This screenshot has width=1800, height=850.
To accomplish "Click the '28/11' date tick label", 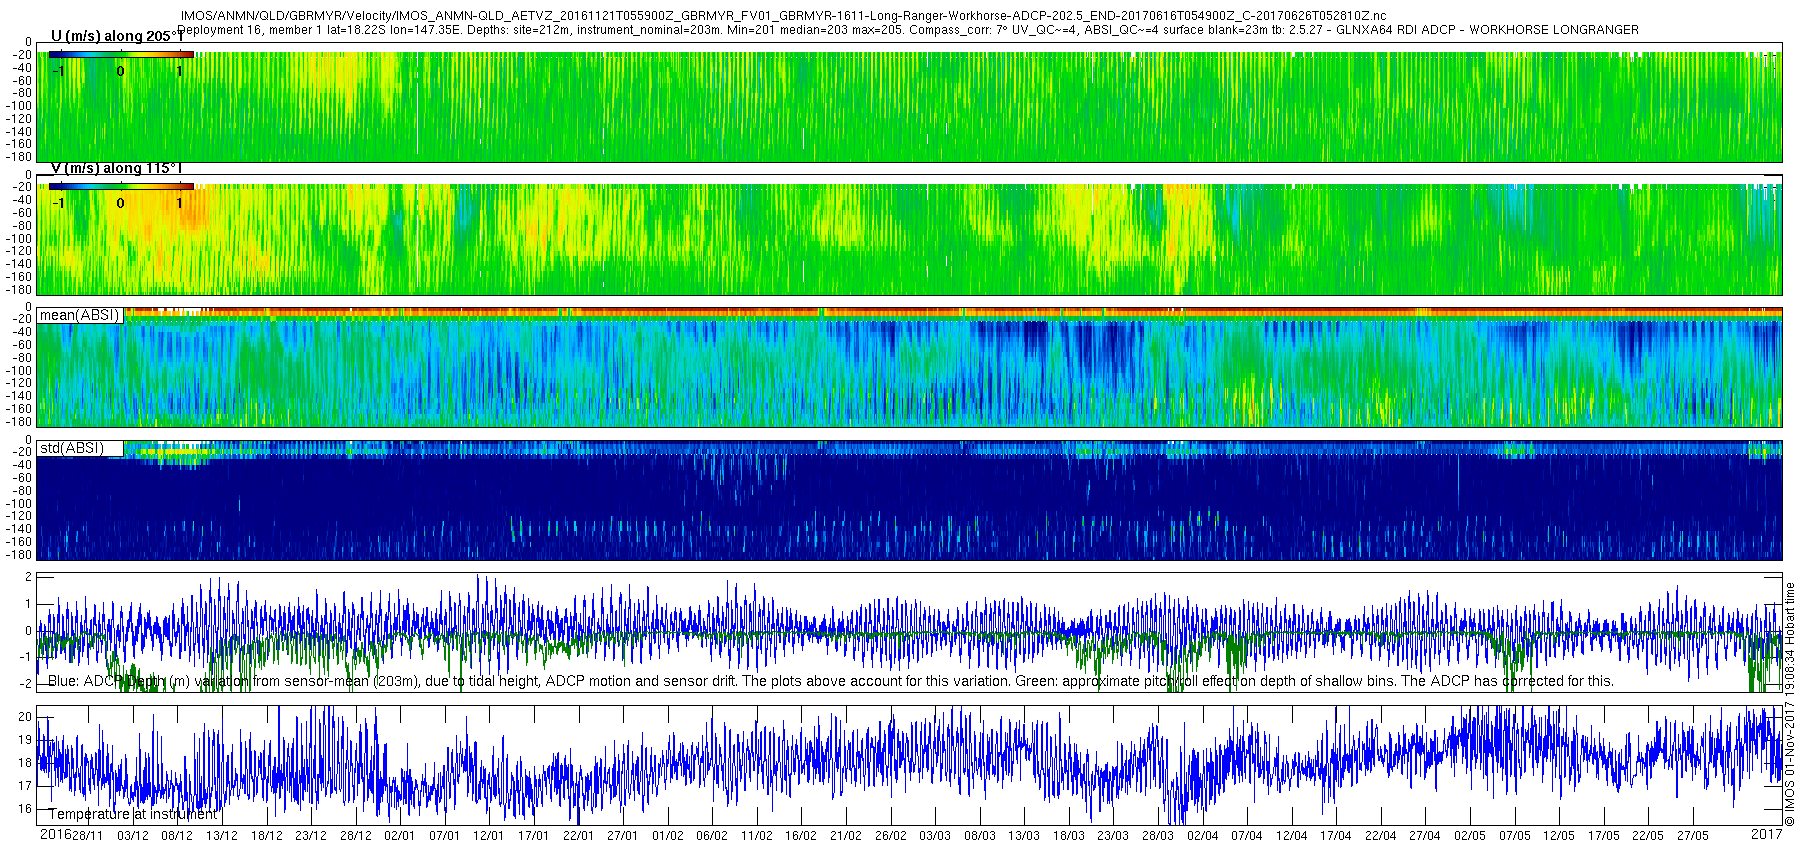I will (x=88, y=835).
